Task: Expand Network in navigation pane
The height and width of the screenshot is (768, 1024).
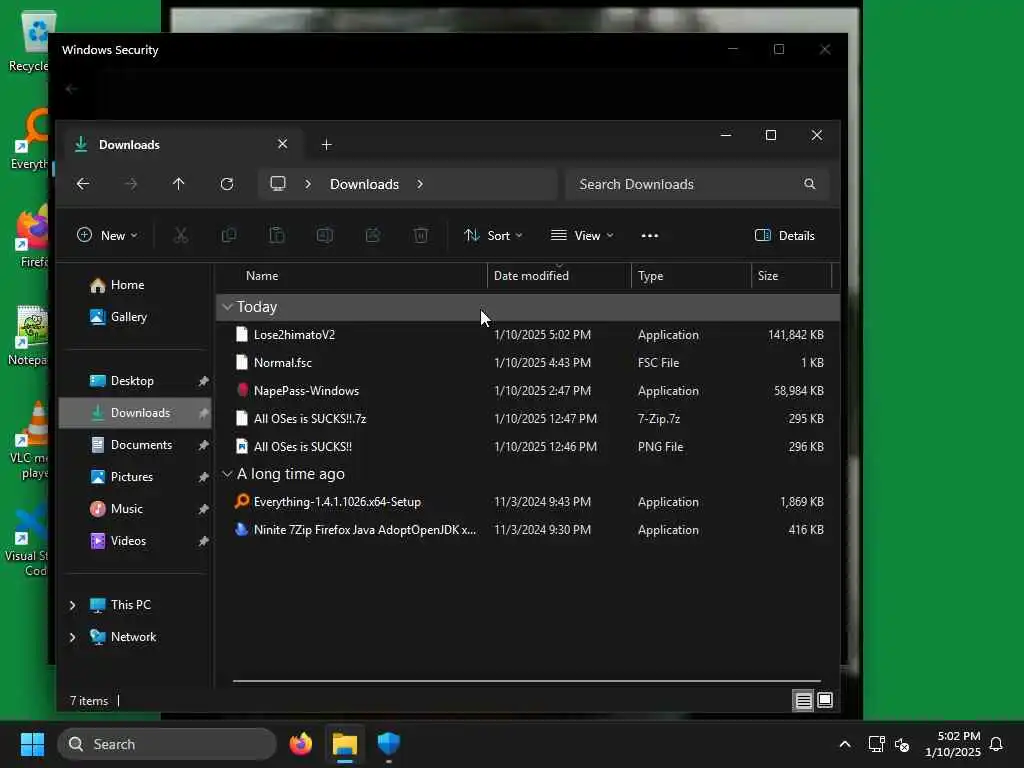Action: 72,637
